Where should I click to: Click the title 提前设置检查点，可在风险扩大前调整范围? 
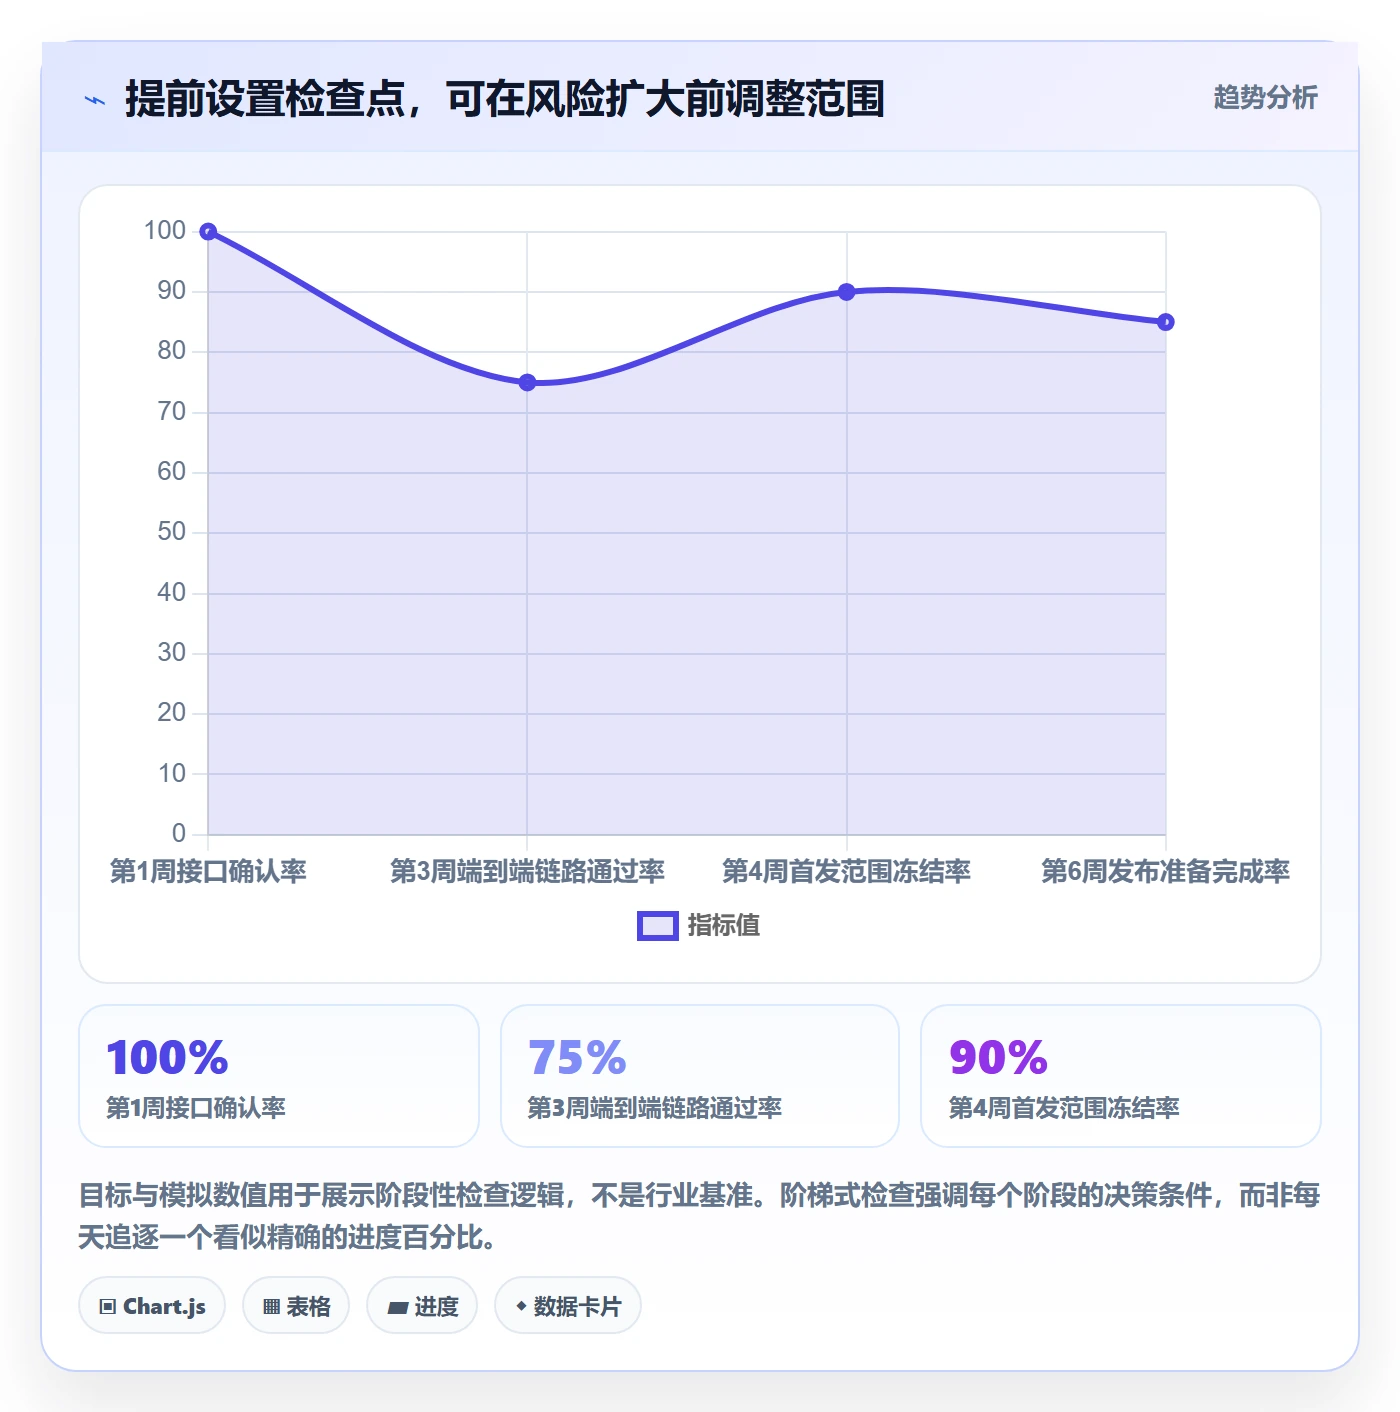click(505, 99)
